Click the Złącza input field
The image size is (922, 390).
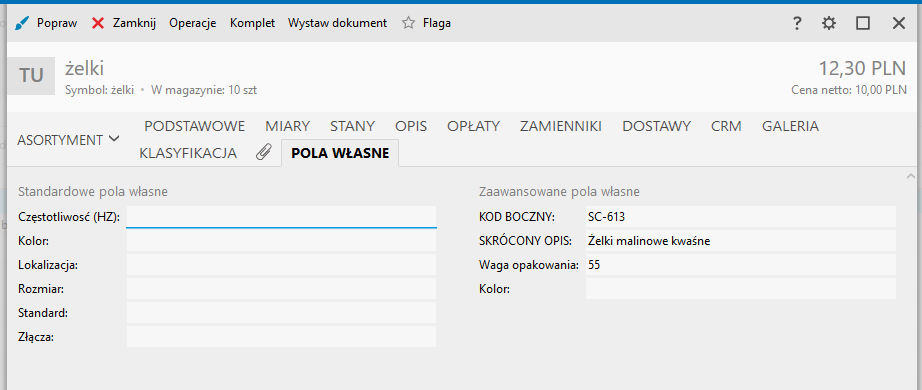281,337
